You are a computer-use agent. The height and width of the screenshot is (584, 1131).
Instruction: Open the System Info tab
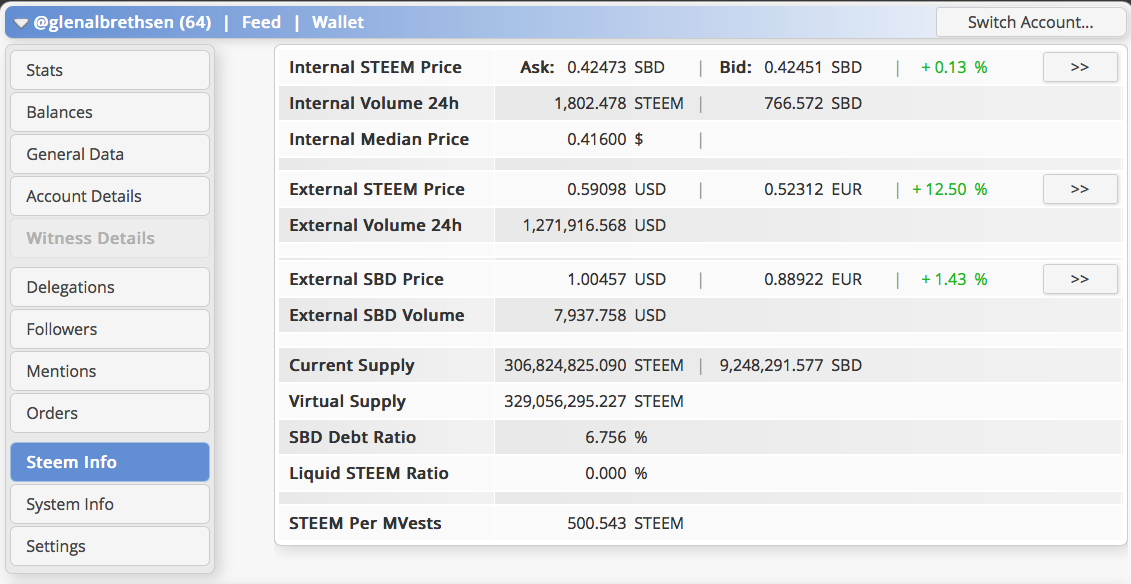click(110, 504)
